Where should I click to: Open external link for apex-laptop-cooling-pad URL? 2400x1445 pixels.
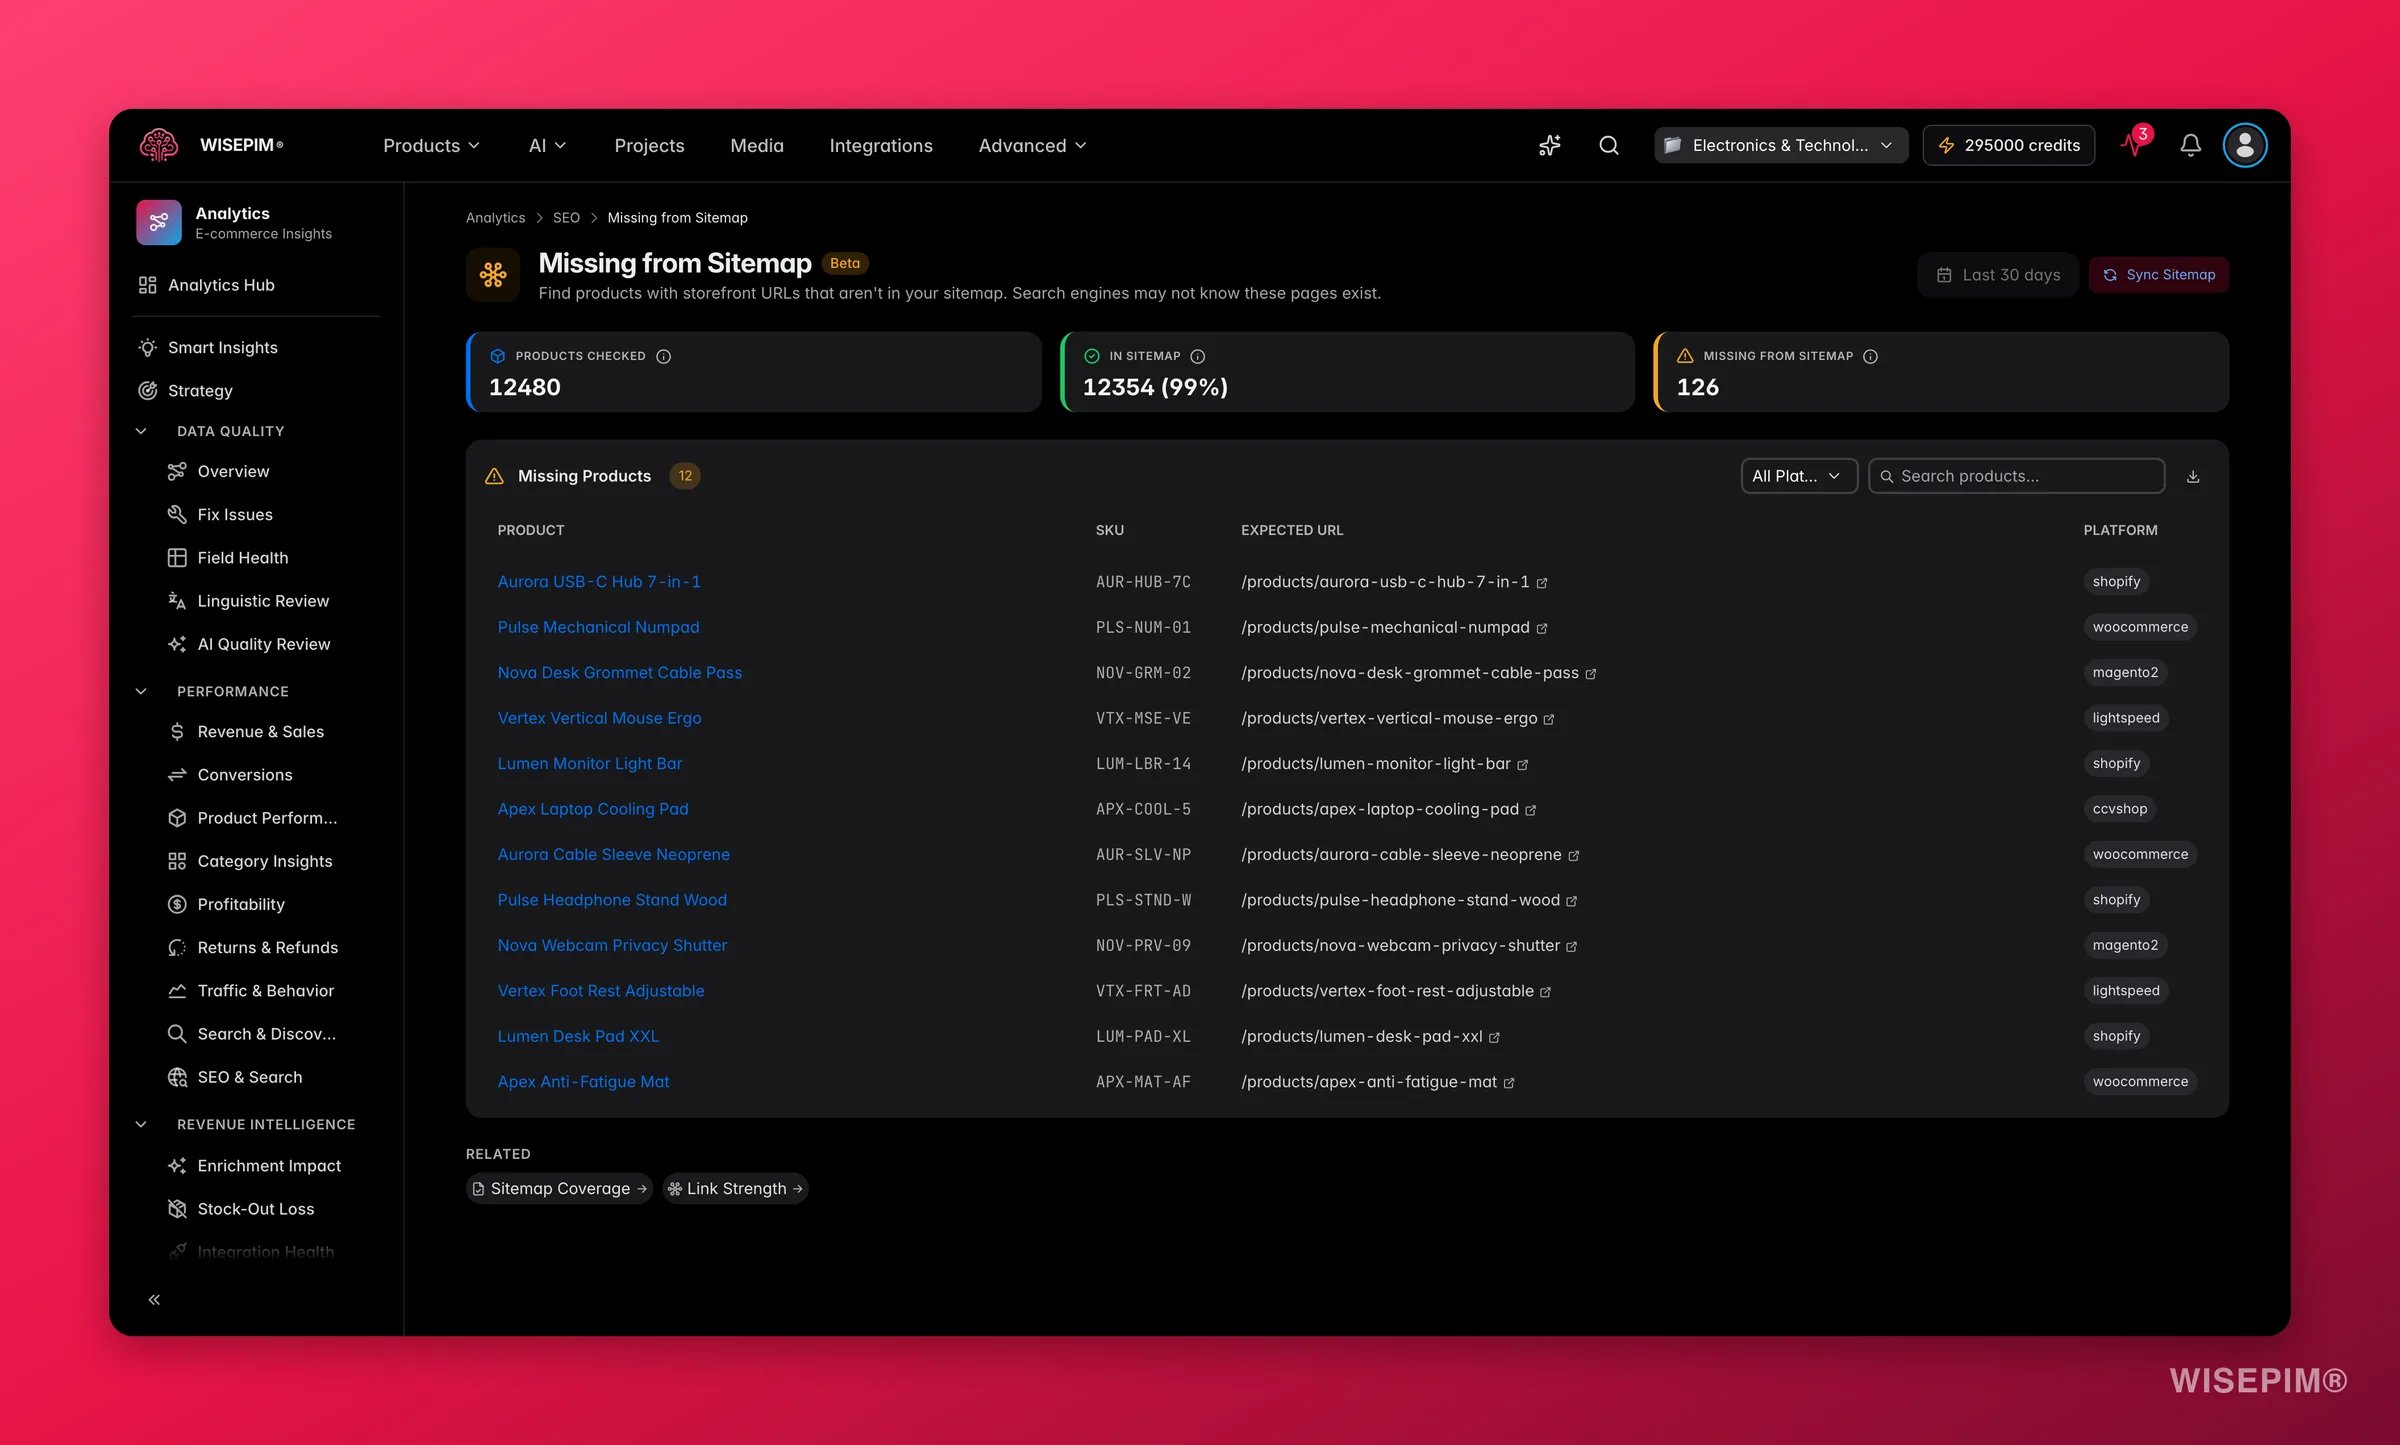tap(1531, 810)
